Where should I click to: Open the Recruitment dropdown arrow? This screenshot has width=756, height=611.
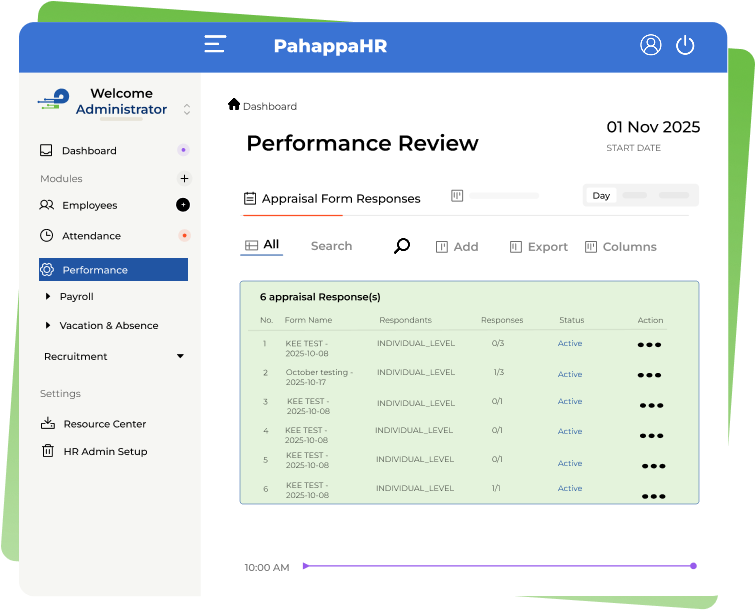click(180, 356)
